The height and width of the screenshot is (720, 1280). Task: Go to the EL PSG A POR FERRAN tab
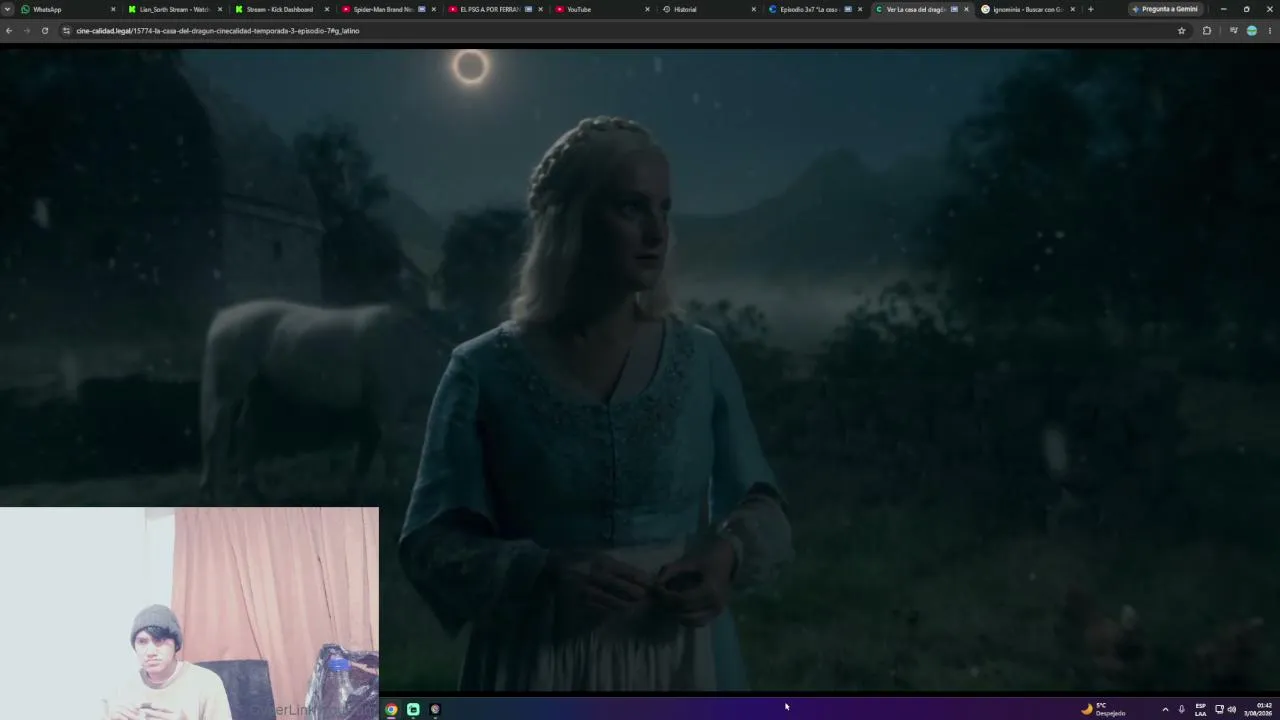tap(495, 9)
